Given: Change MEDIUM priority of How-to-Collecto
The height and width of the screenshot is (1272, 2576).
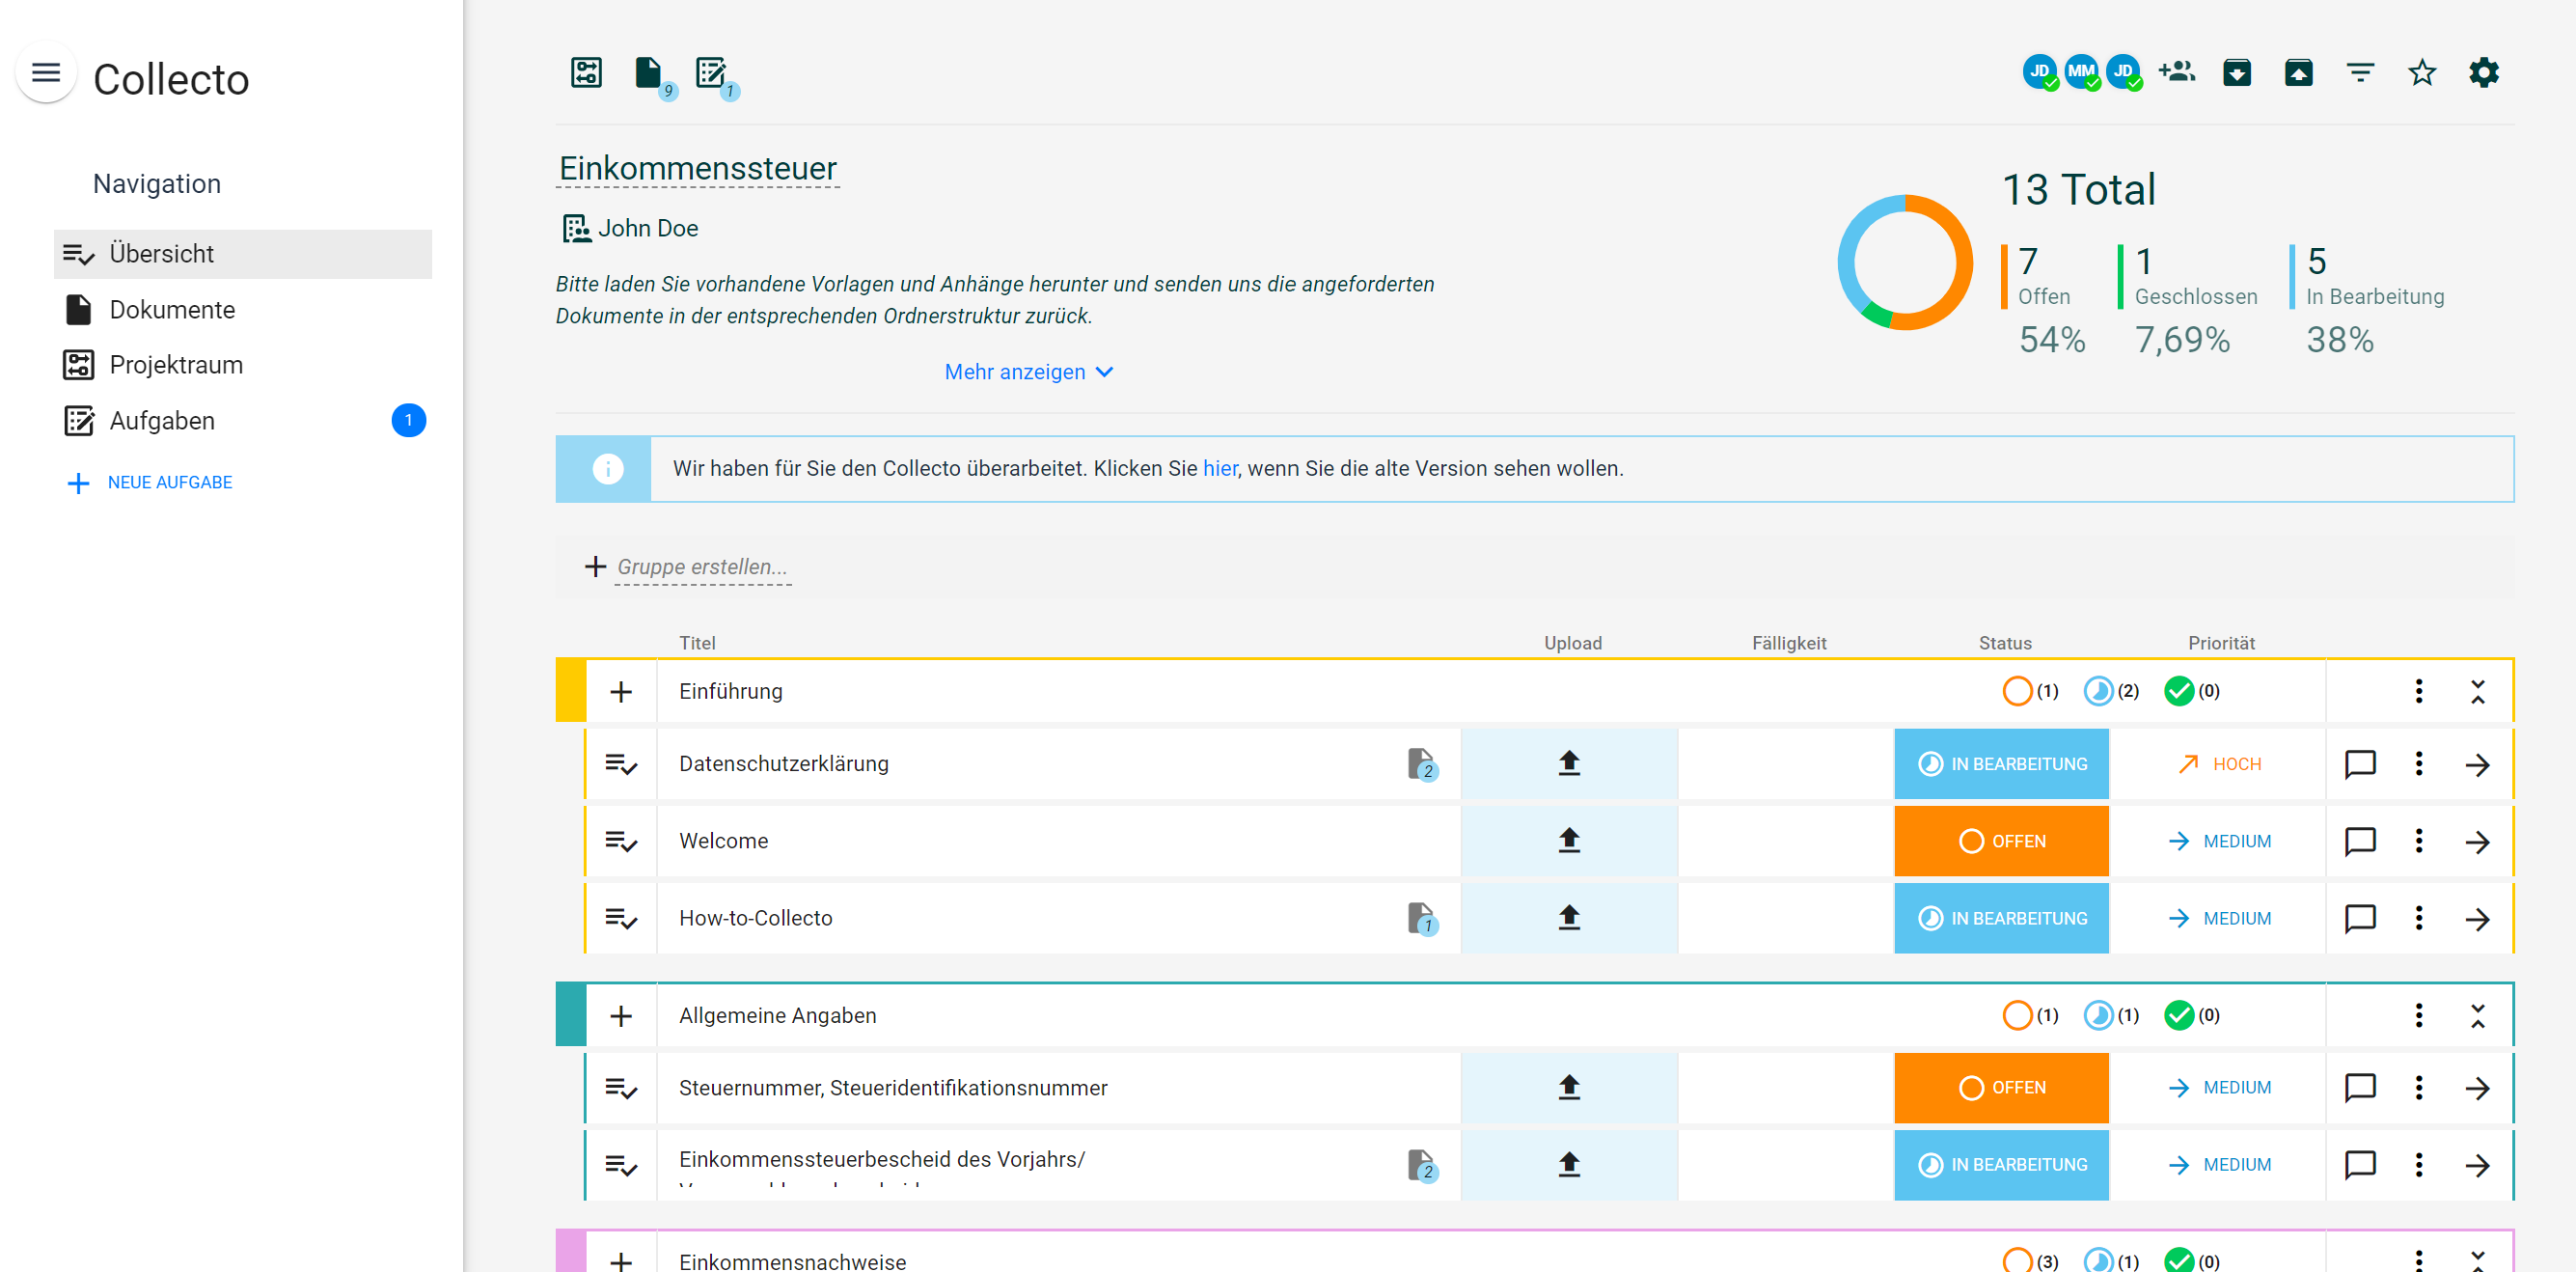Looking at the screenshot, I should click(x=2219, y=918).
